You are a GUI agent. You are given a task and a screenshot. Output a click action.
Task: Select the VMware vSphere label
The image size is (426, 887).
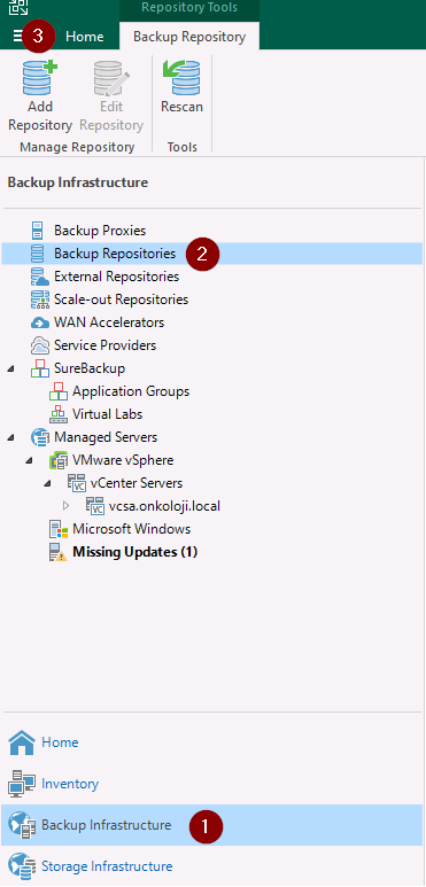coord(123,460)
